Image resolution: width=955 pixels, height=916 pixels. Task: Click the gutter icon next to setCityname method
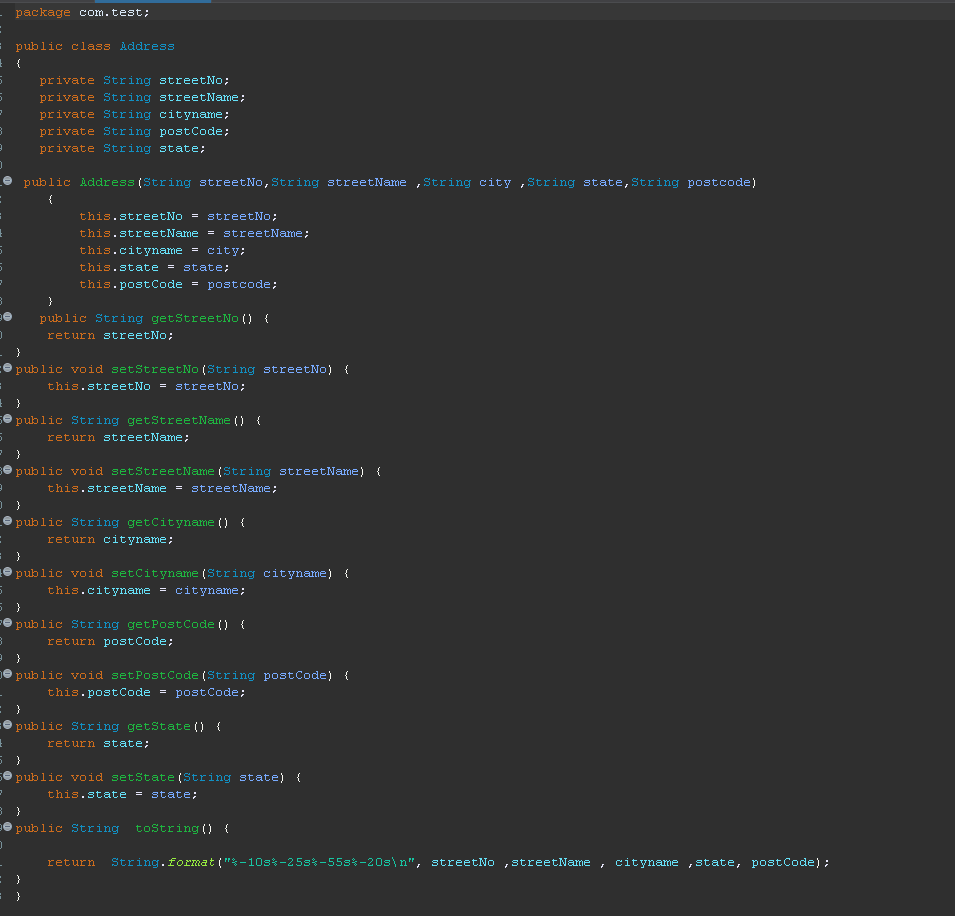(x=8, y=572)
